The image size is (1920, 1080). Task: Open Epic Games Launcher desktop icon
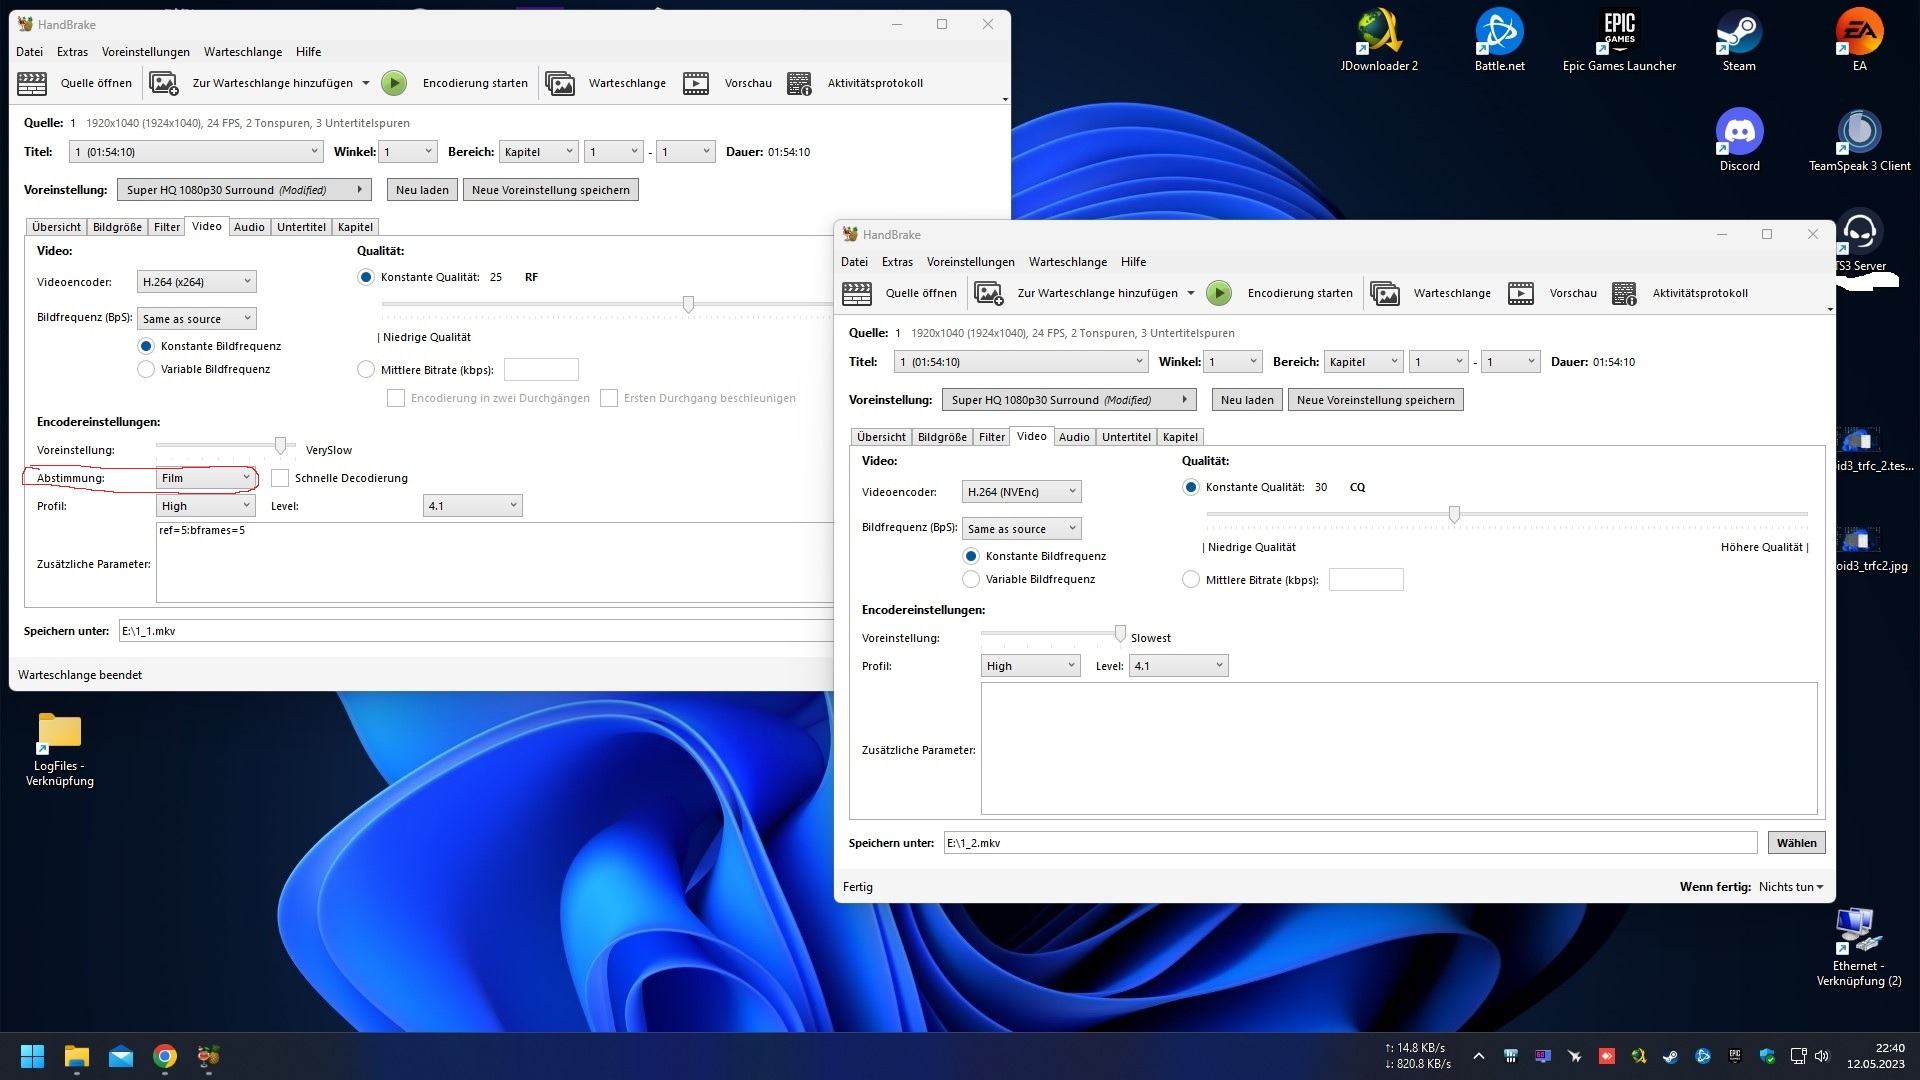pyautogui.click(x=1619, y=40)
